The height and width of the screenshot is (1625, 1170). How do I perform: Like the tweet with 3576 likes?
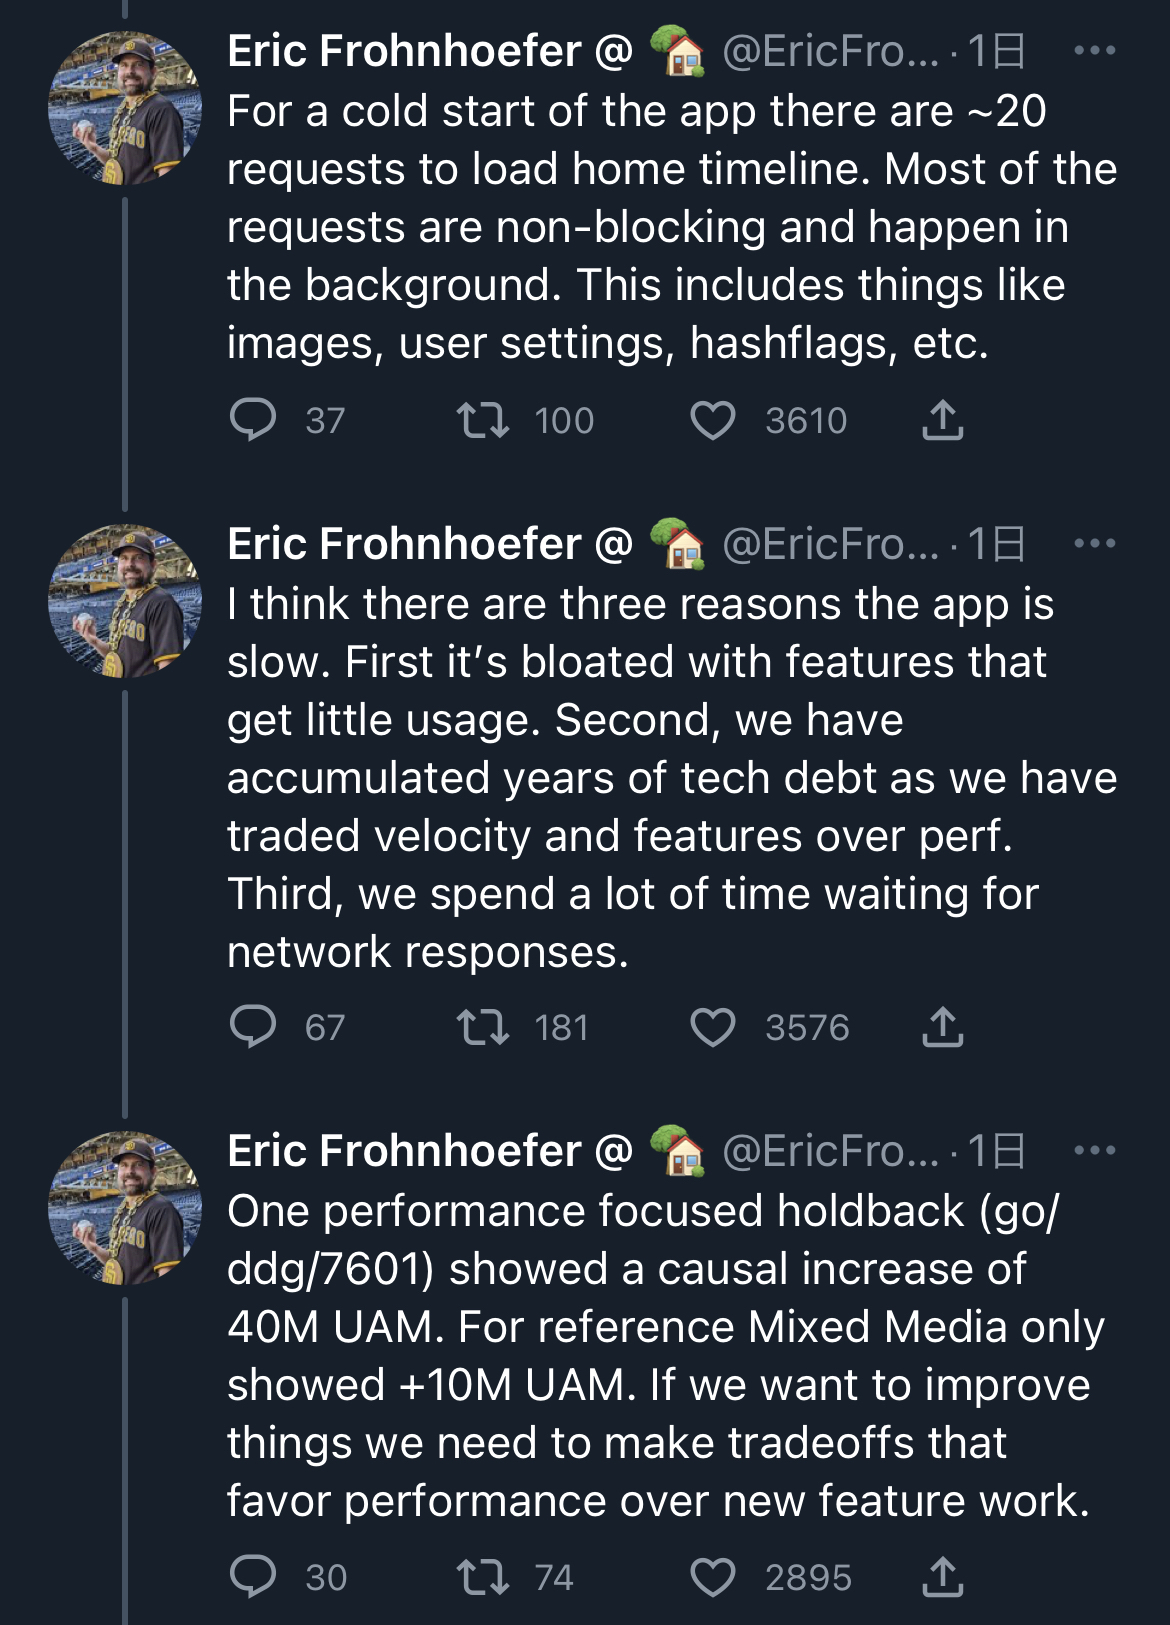pos(713,1028)
